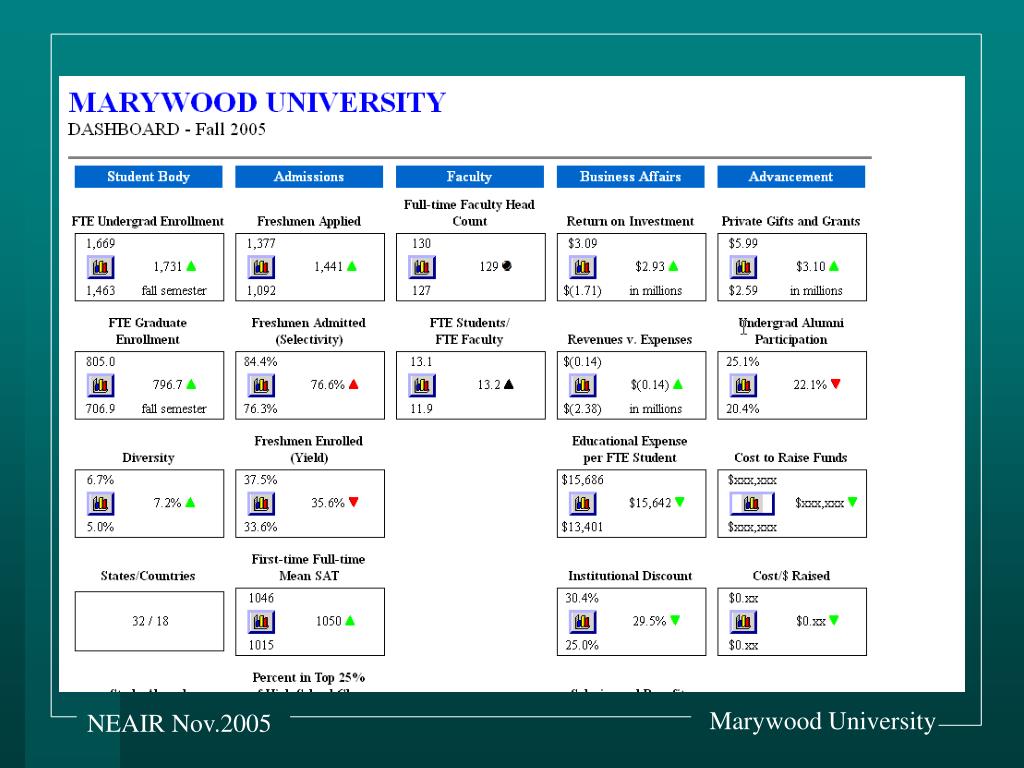Image resolution: width=1024 pixels, height=768 pixels.
Task: Click First-time Full-time Mean SAT chart icon
Action: pyautogui.click(x=261, y=621)
